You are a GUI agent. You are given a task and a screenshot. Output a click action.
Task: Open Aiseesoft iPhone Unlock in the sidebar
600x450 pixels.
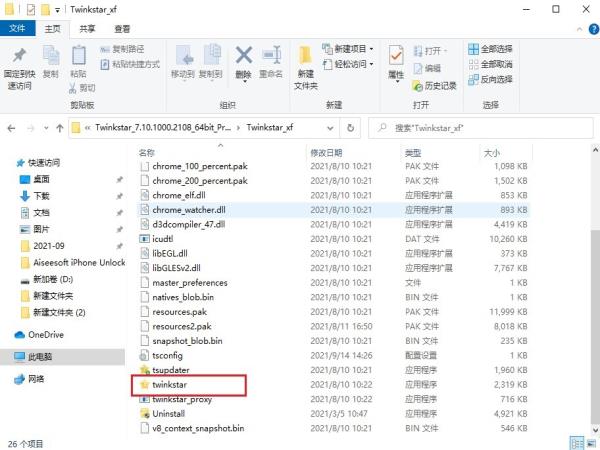pyautogui.click(x=73, y=262)
